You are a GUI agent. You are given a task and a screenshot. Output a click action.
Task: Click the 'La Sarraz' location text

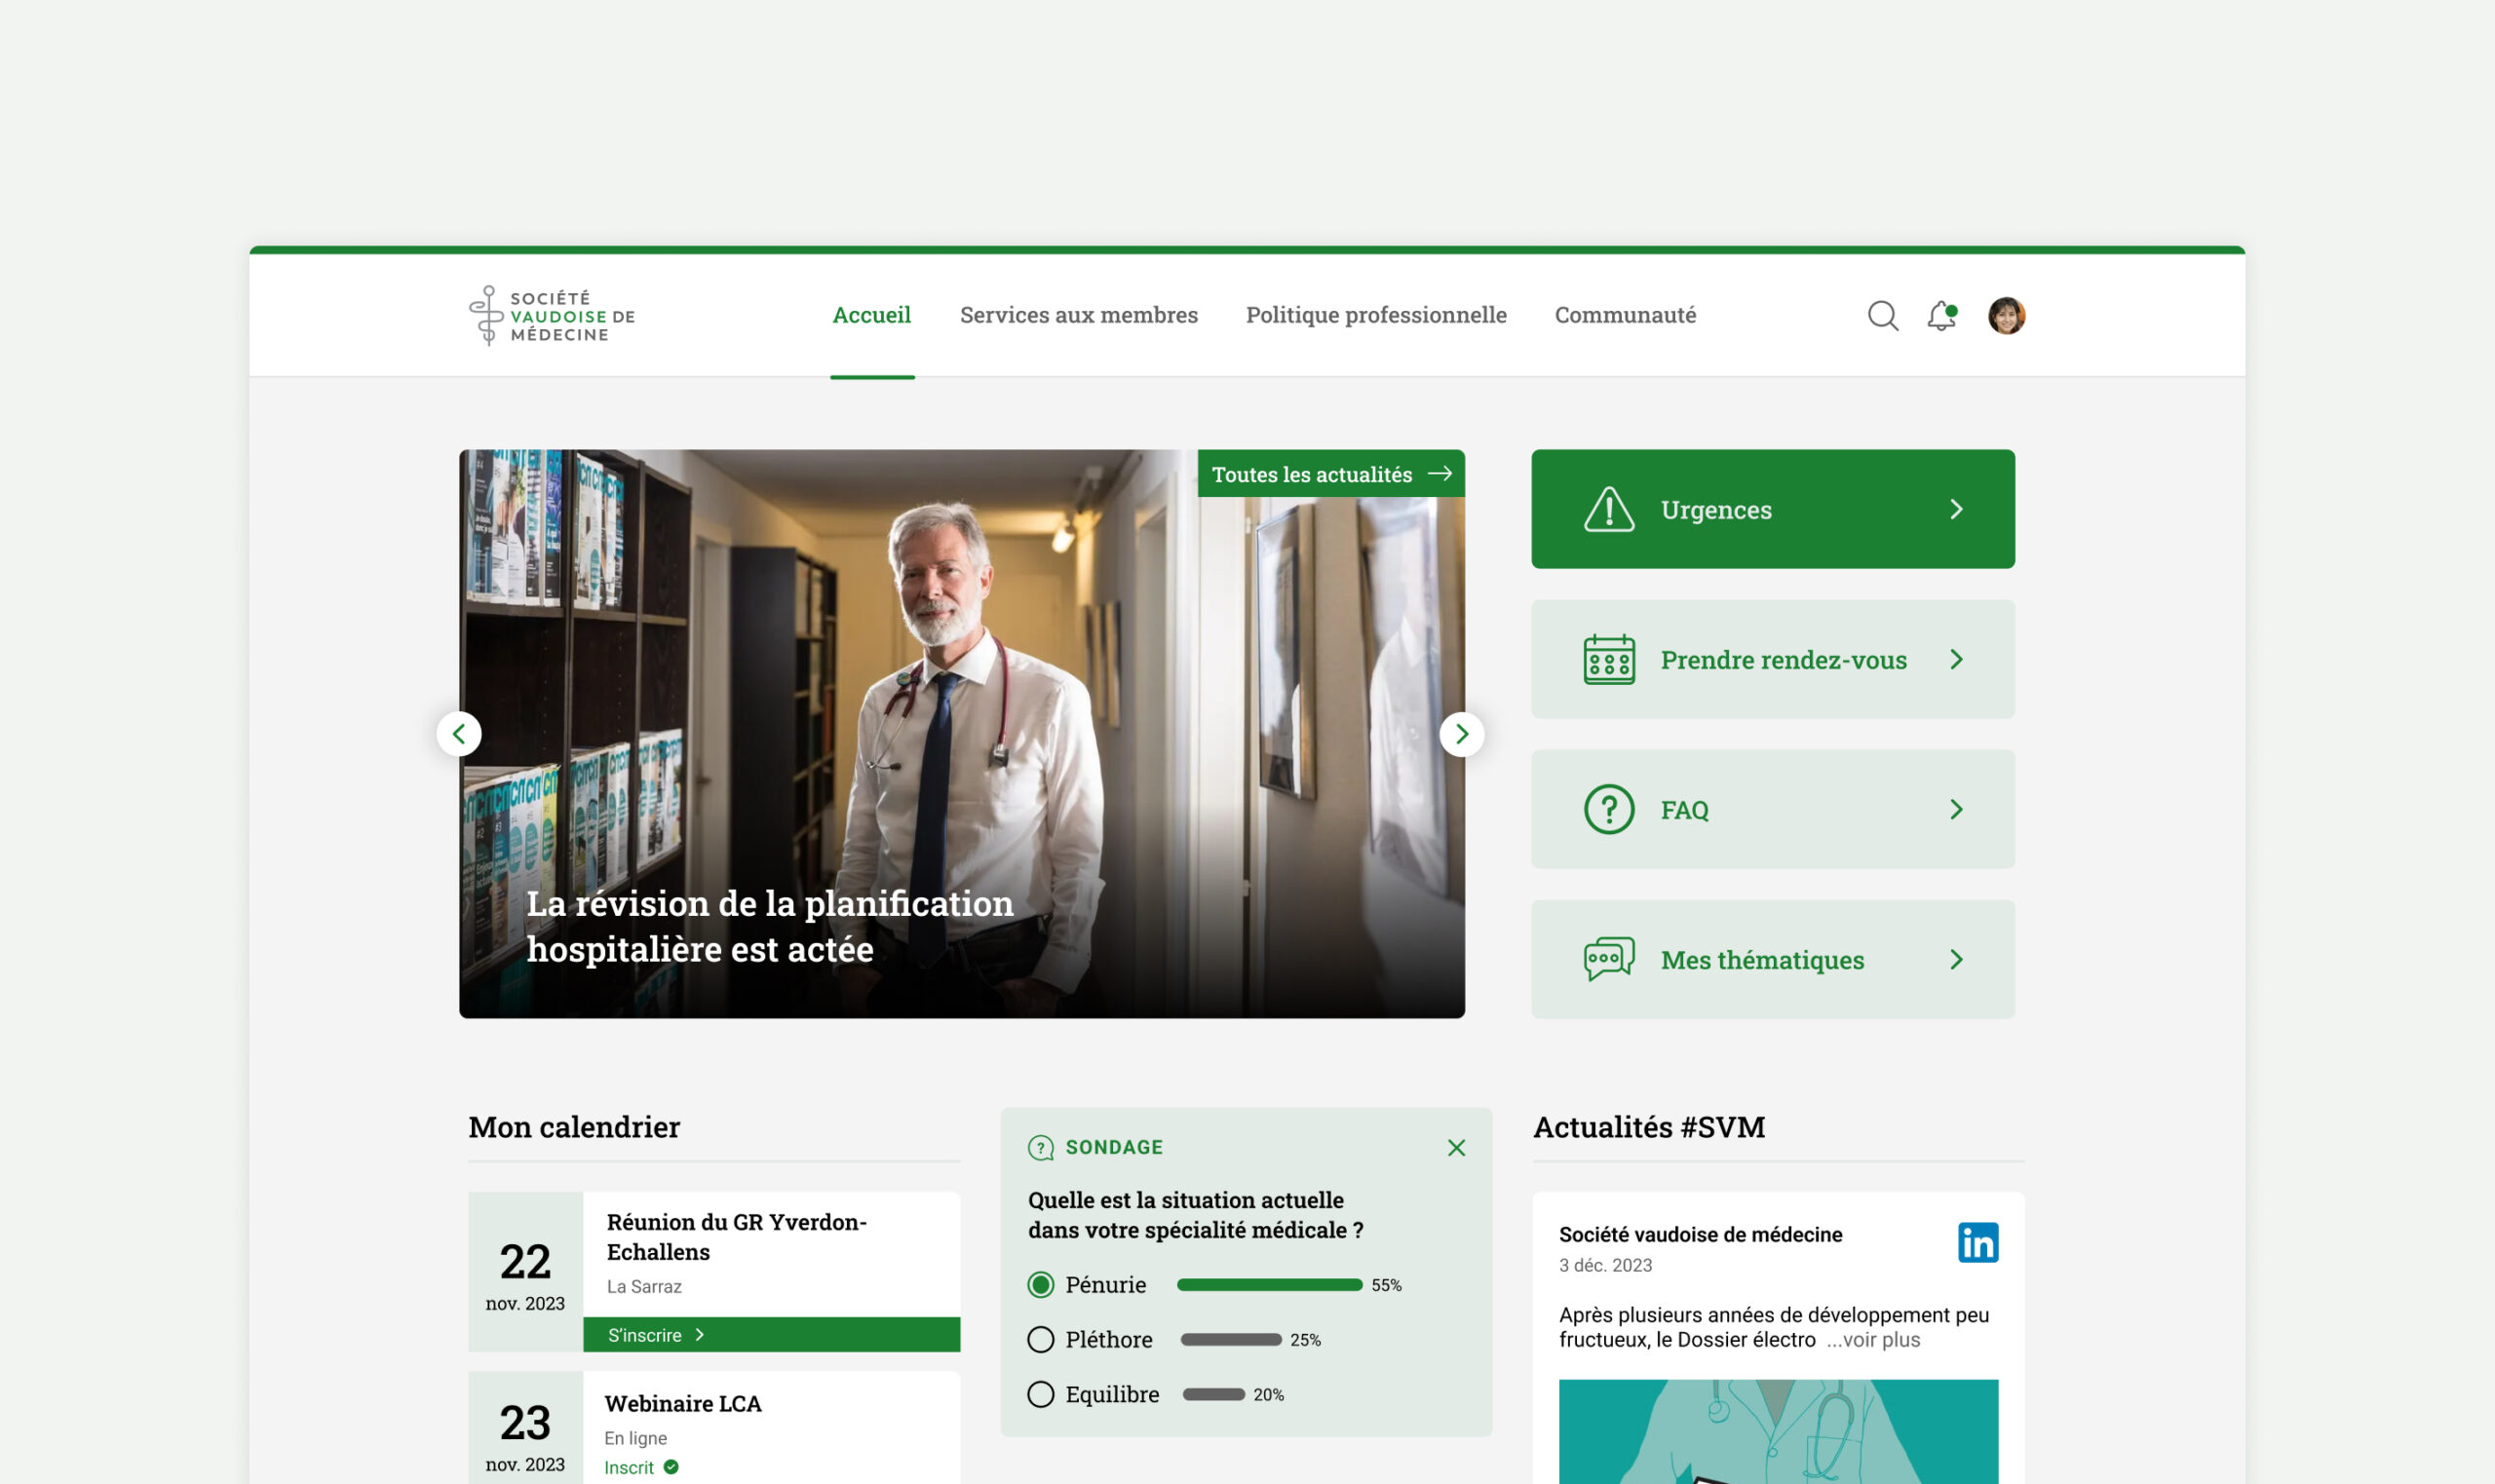click(644, 1286)
